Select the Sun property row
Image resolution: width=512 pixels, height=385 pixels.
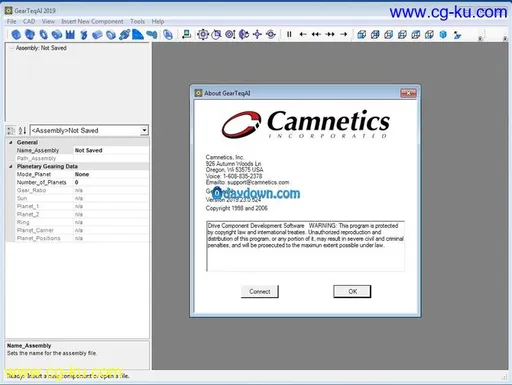82,198
